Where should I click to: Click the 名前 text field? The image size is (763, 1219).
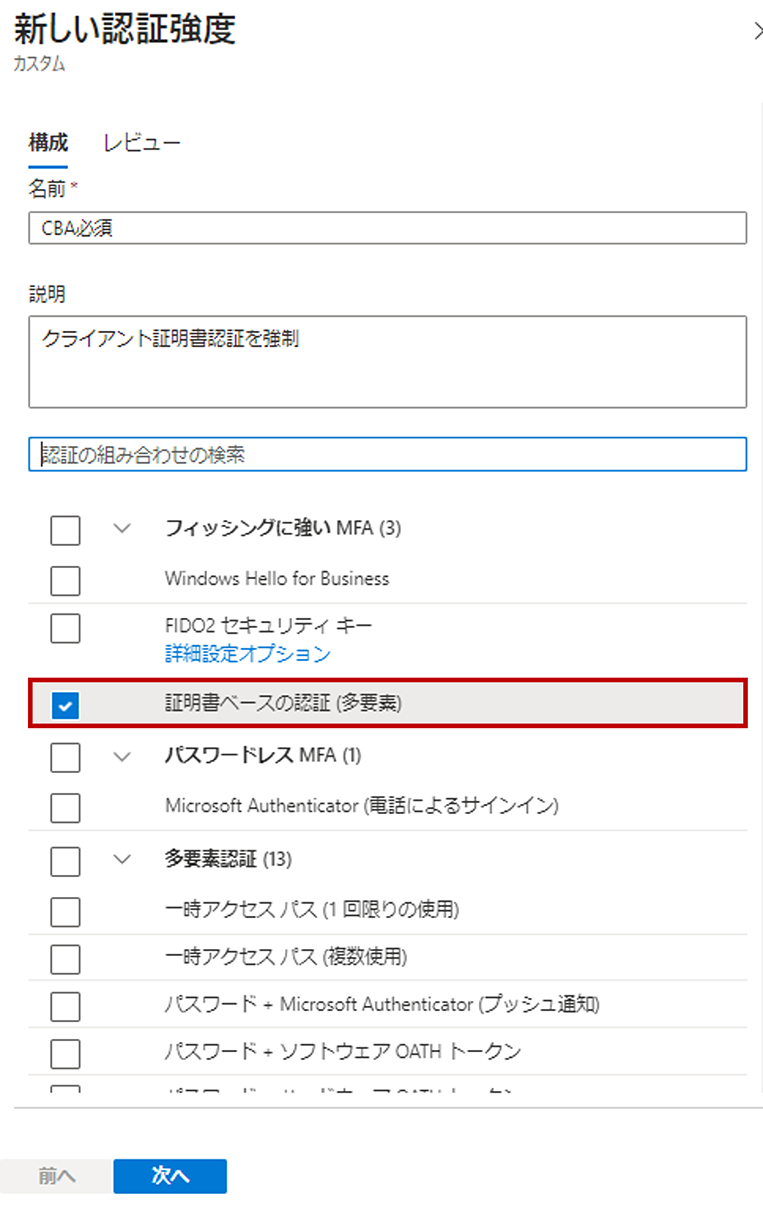387,228
